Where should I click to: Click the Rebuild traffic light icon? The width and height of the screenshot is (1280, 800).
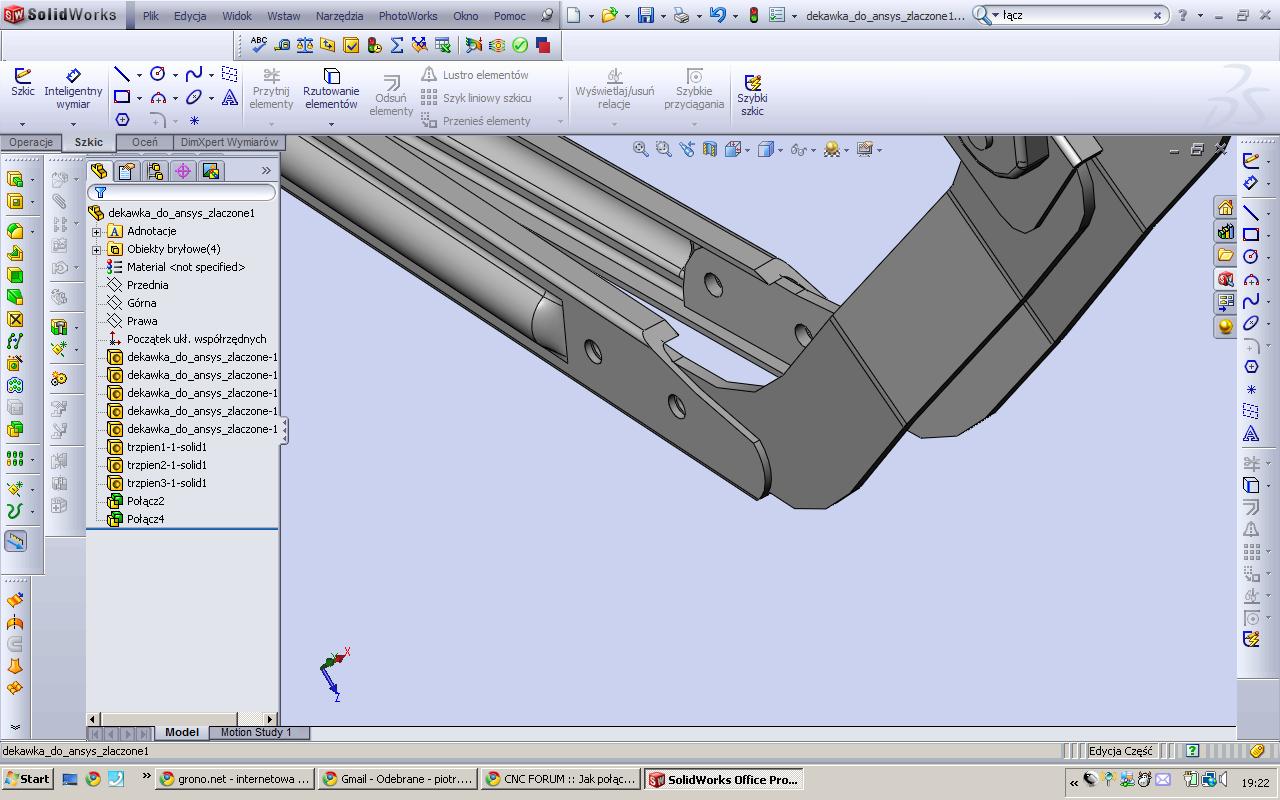pyautogui.click(x=753, y=15)
